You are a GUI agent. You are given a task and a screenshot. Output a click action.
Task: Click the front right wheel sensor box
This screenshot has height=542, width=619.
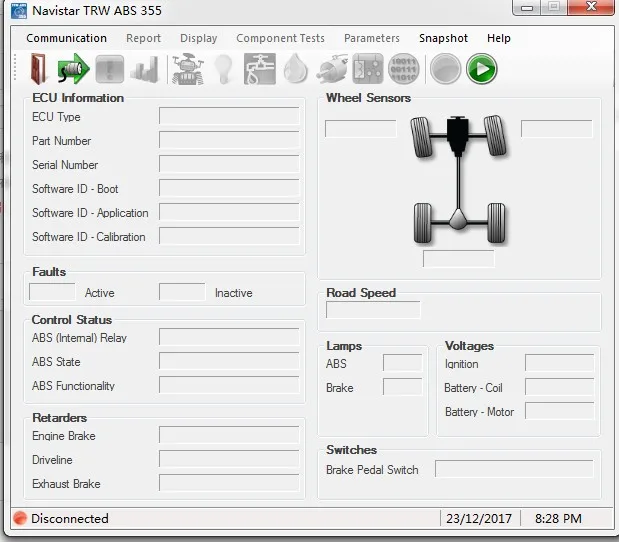(x=557, y=129)
